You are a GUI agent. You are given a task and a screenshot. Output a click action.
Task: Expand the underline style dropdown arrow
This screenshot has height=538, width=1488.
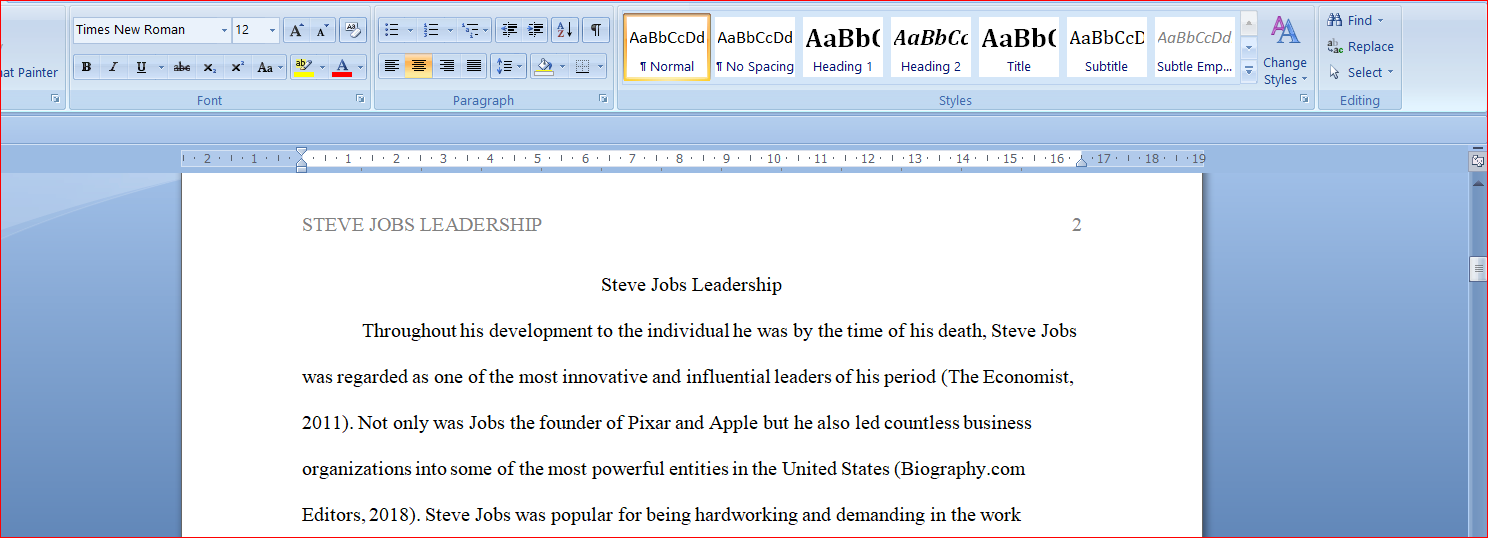[x=160, y=67]
